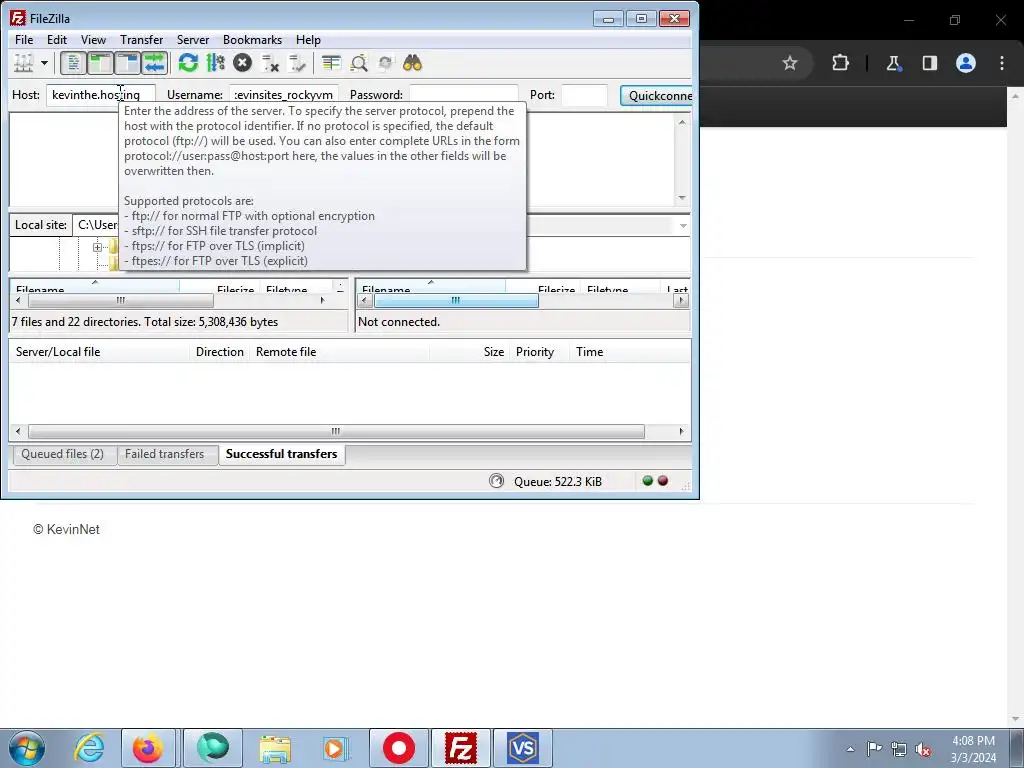Toggle remote directory tree display

(127, 63)
